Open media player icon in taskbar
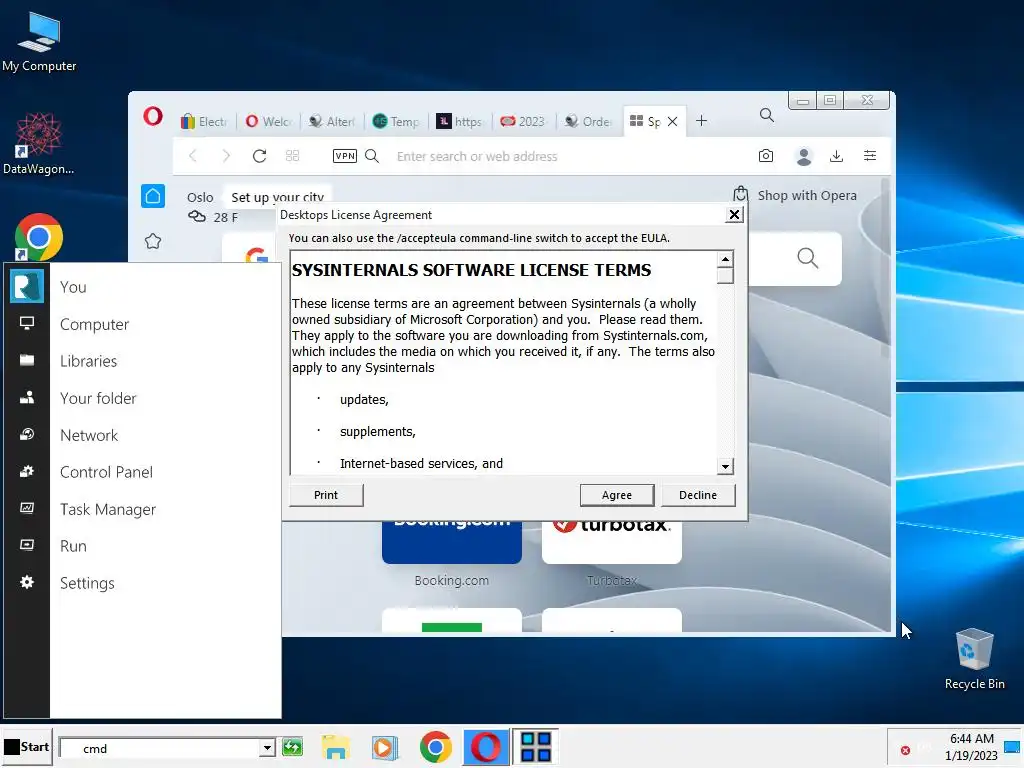Screen dimensions: 1024x768 [x=385, y=748]
